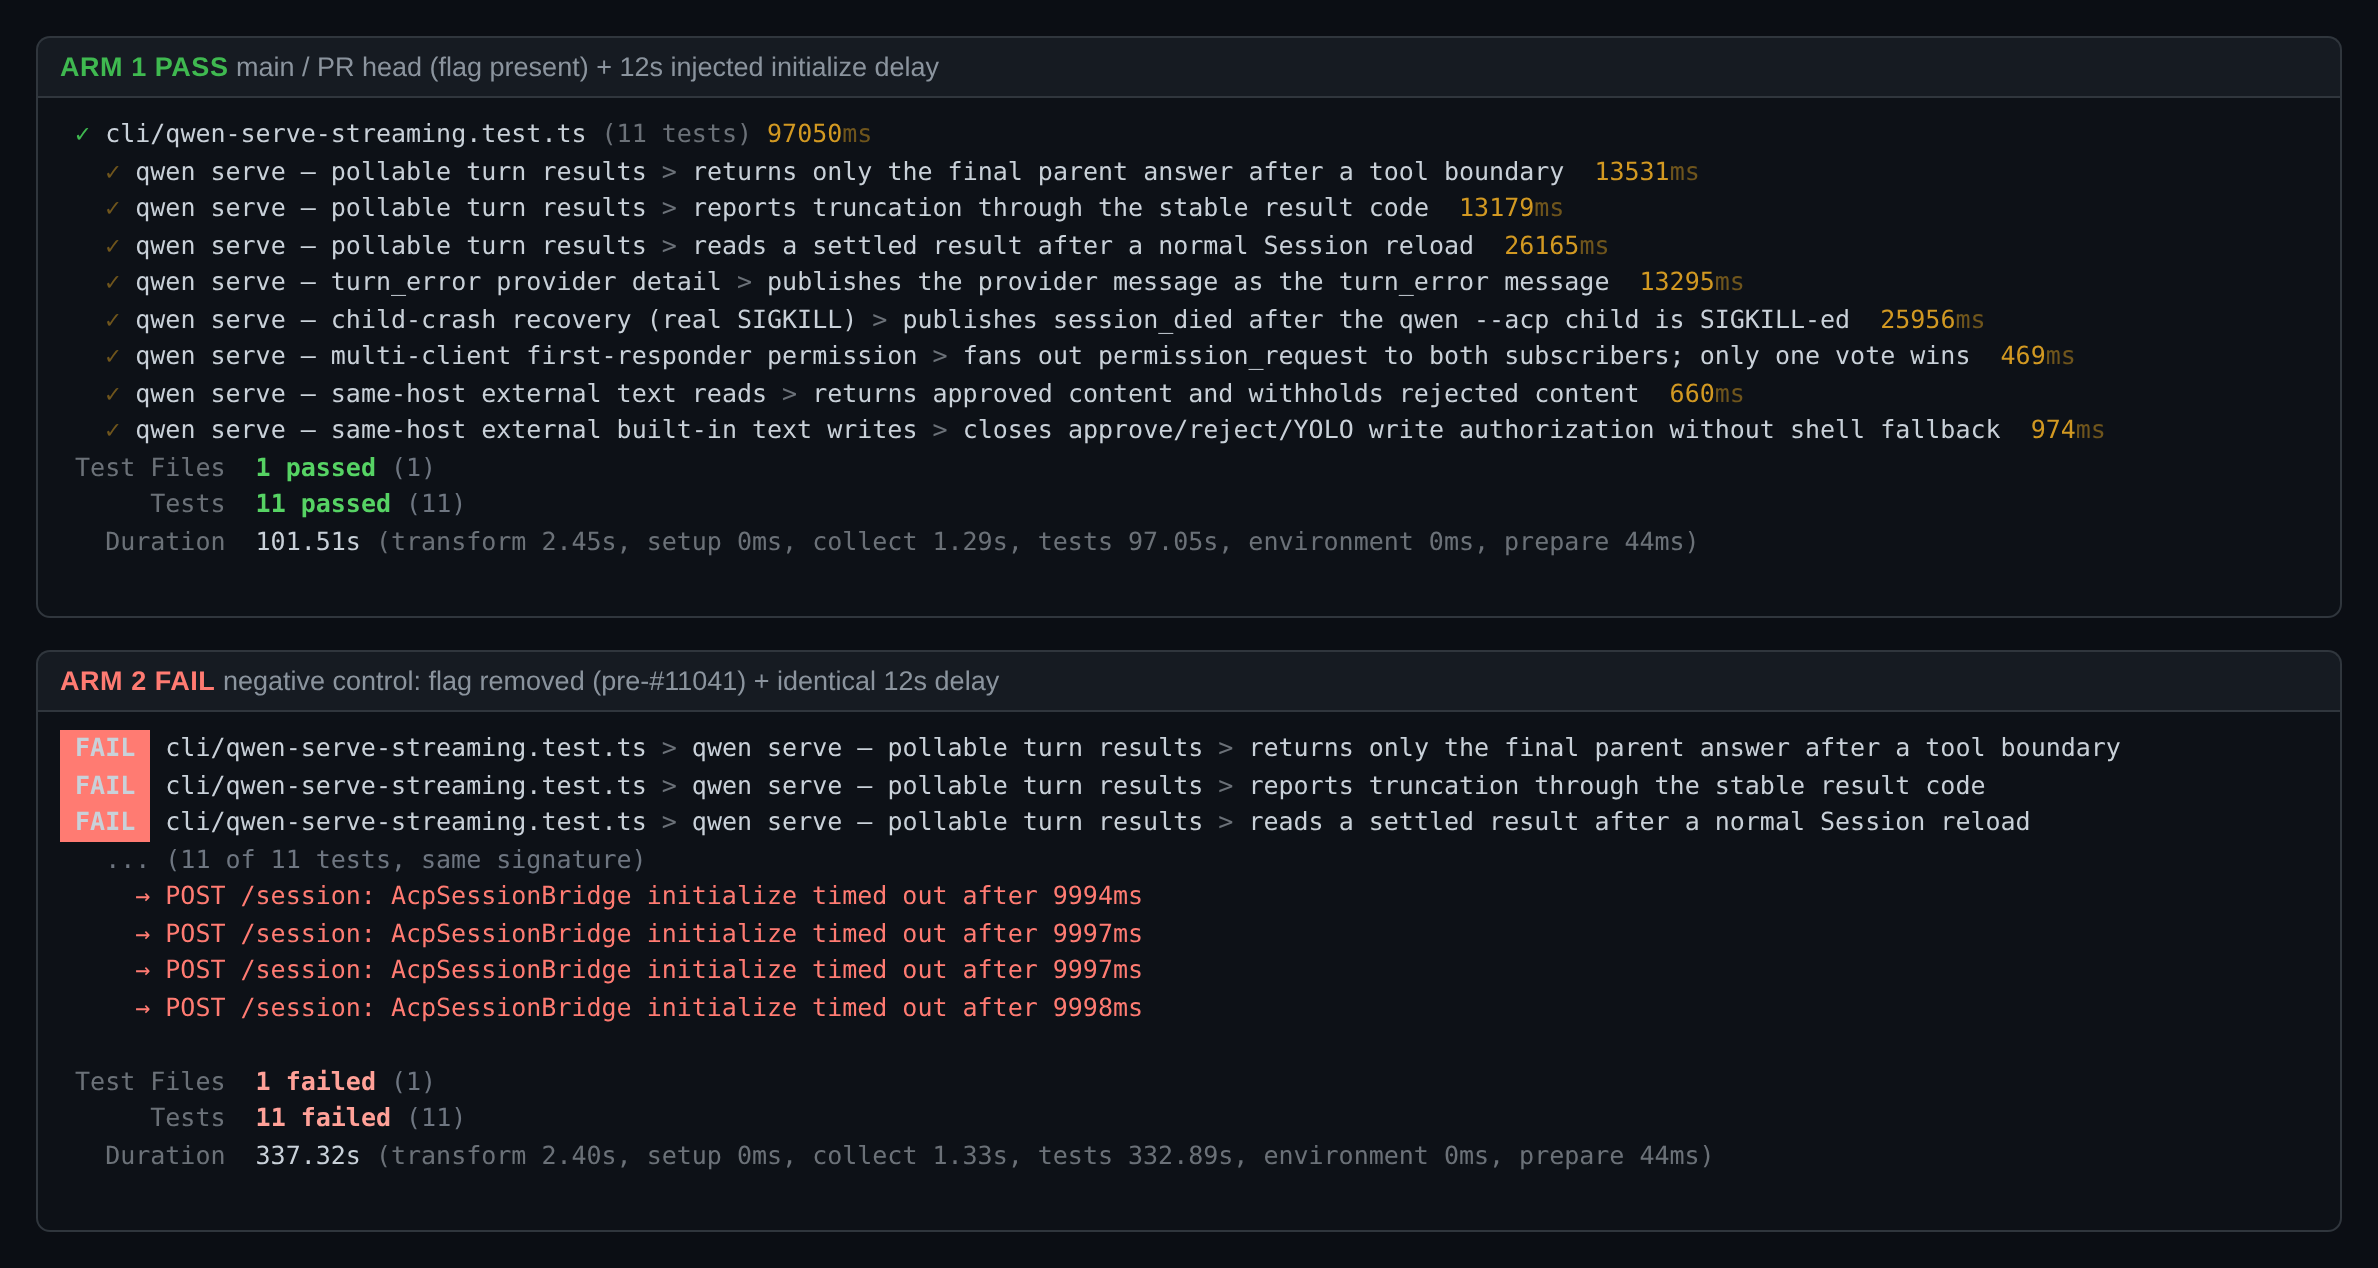
Task: Click checkmark beside child-crash recovery SIGKILL test
Action: tap(113, 320)
